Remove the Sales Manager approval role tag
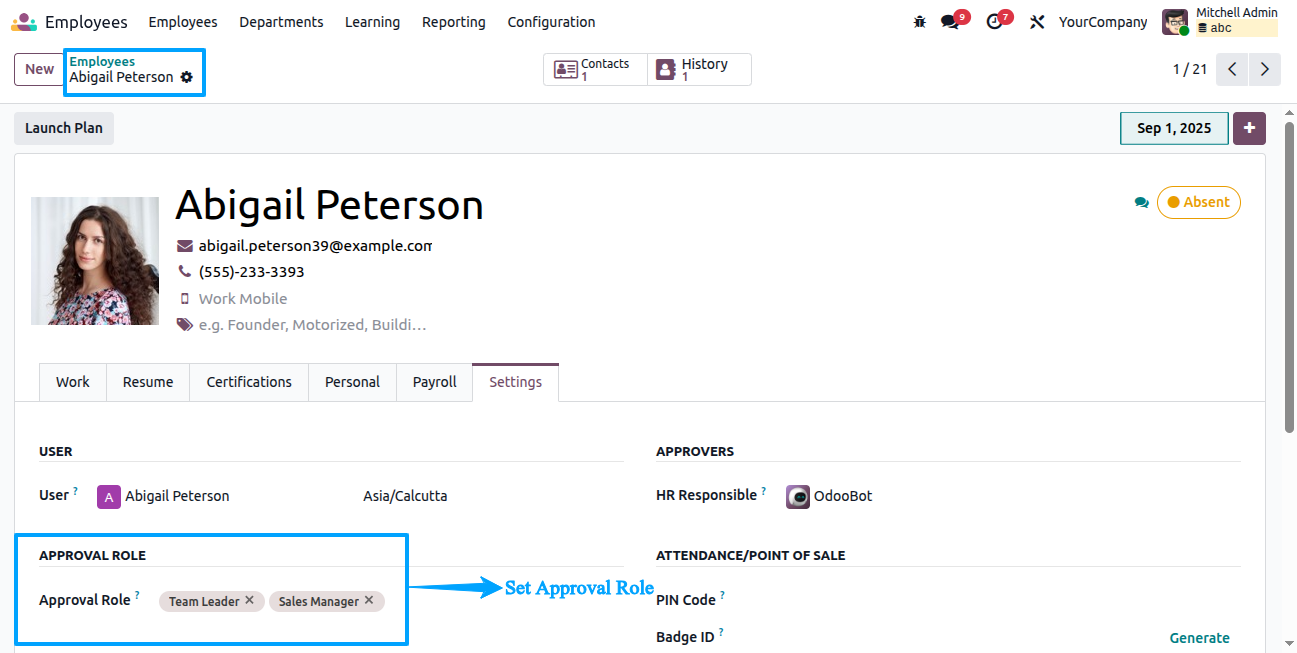Image resolution: width=1297 pixels, height=653 pixels. 369,600
